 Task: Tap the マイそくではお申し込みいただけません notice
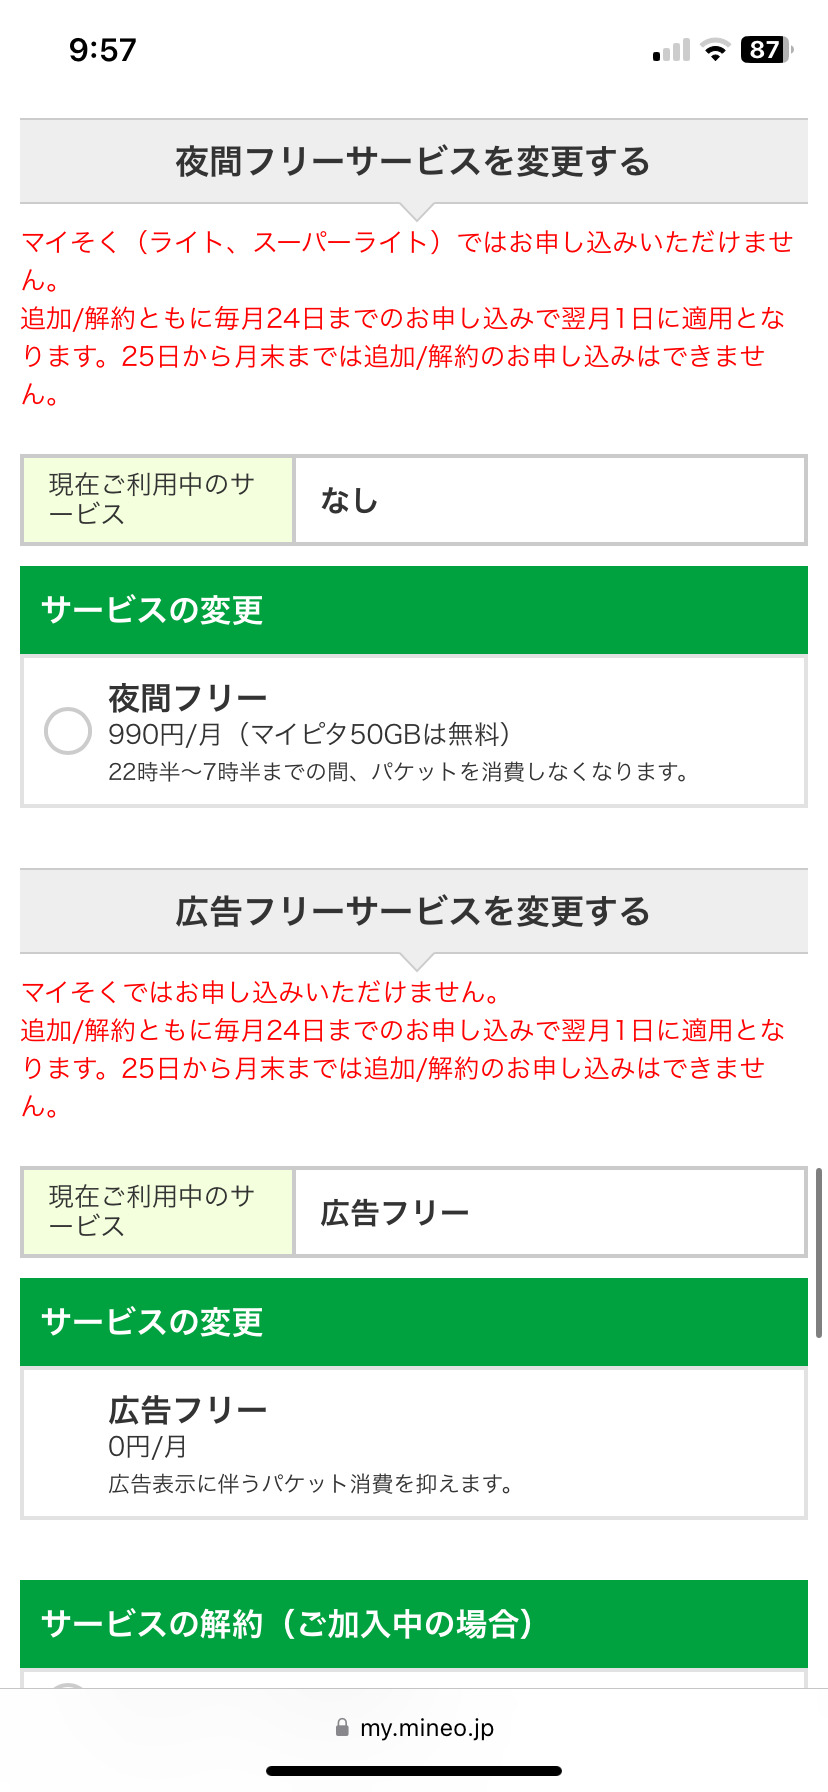(x=260, y=992)
